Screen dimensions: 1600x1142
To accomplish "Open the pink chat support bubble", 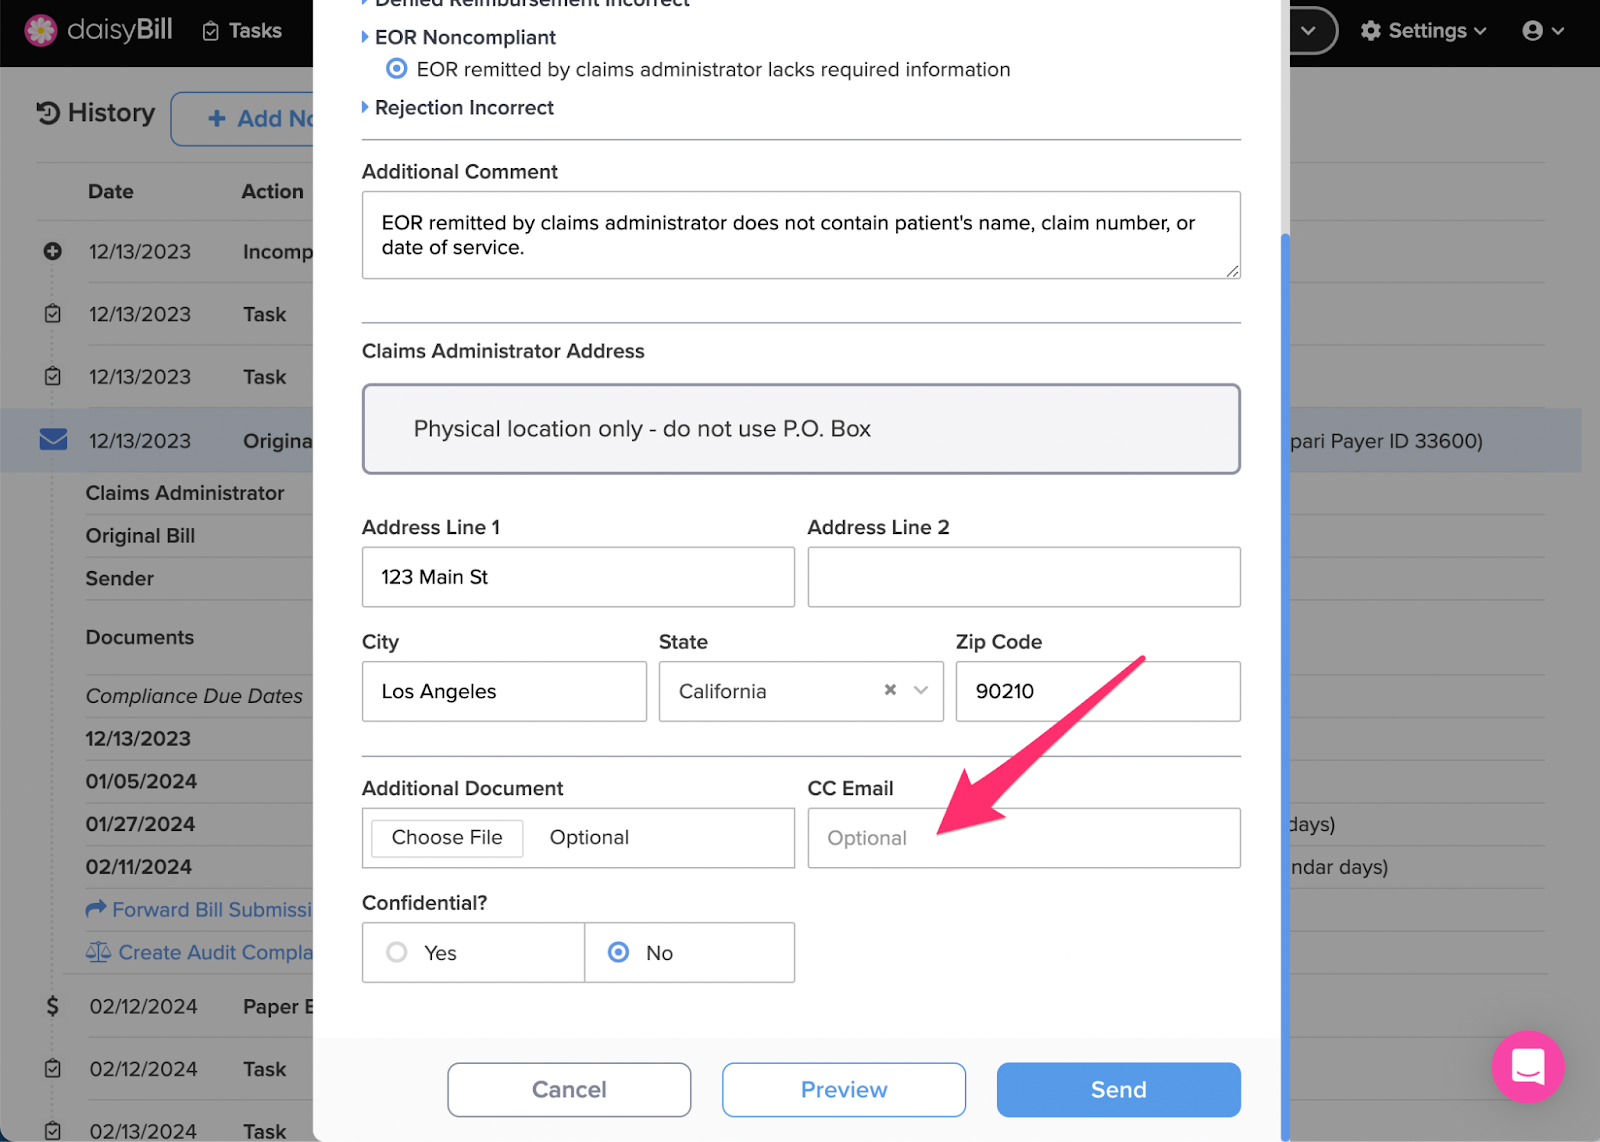I will point(1527,1067).
